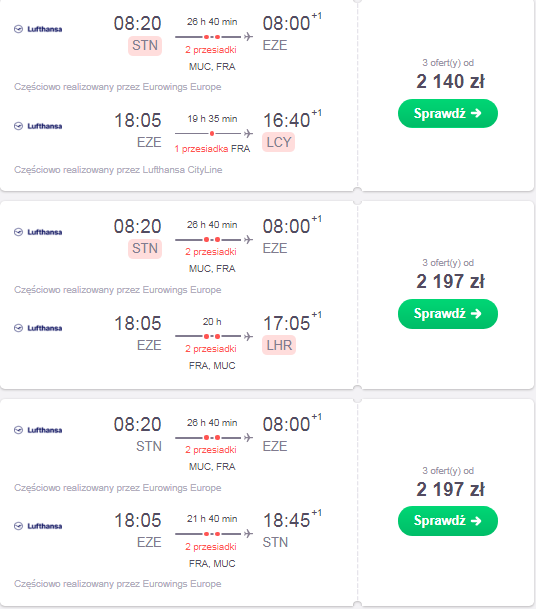Click highlighted LHR airport badge
The image size is (536, 609).
coord(279,345)
